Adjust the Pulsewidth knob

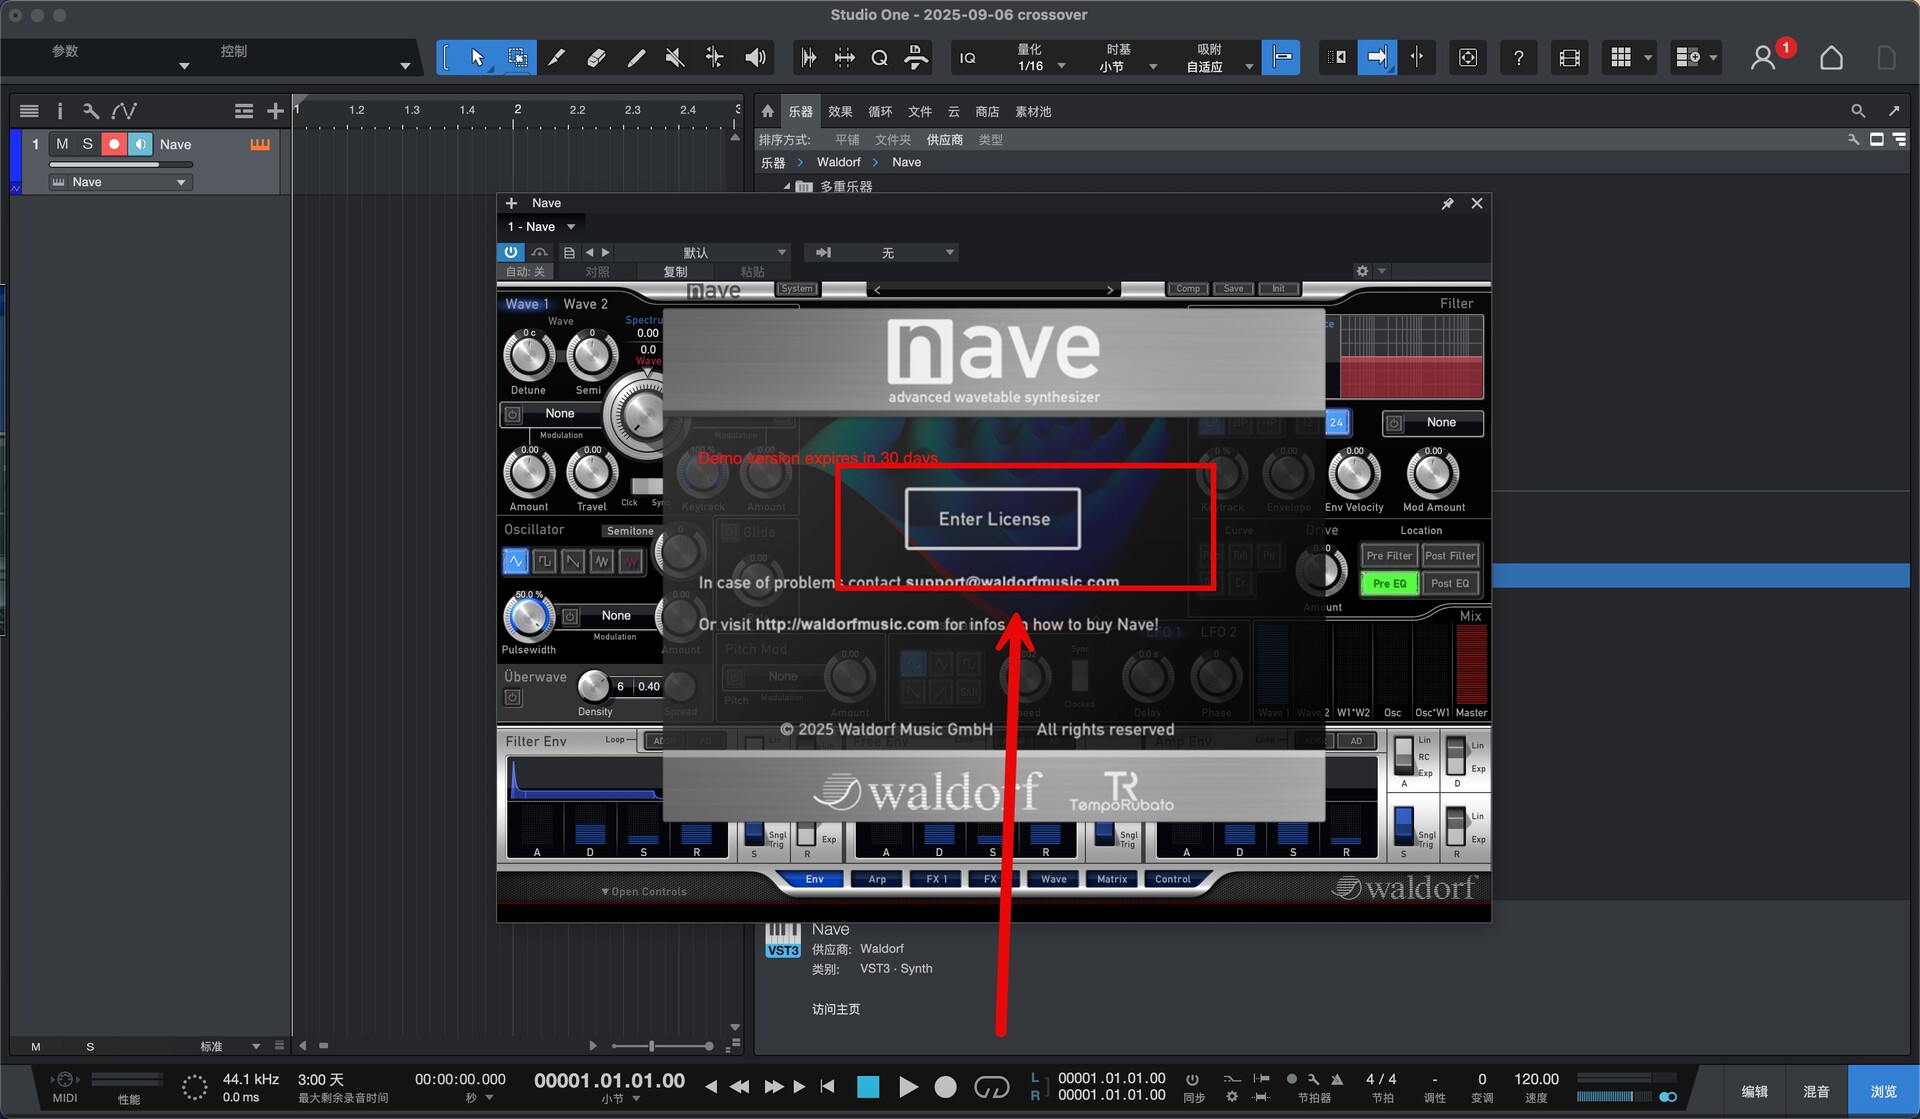coord(528,617)
